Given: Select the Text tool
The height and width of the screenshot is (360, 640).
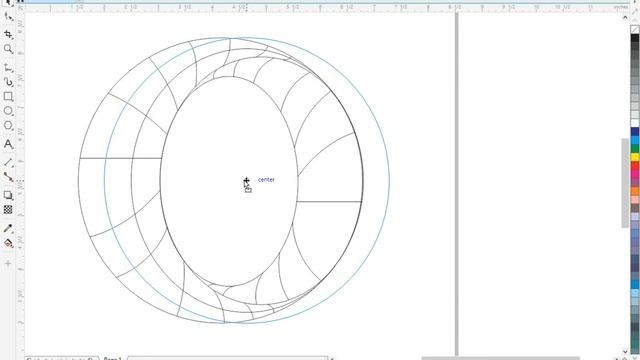Looking at the screenshot, I should pyautogui.click(x=8, y=144).
